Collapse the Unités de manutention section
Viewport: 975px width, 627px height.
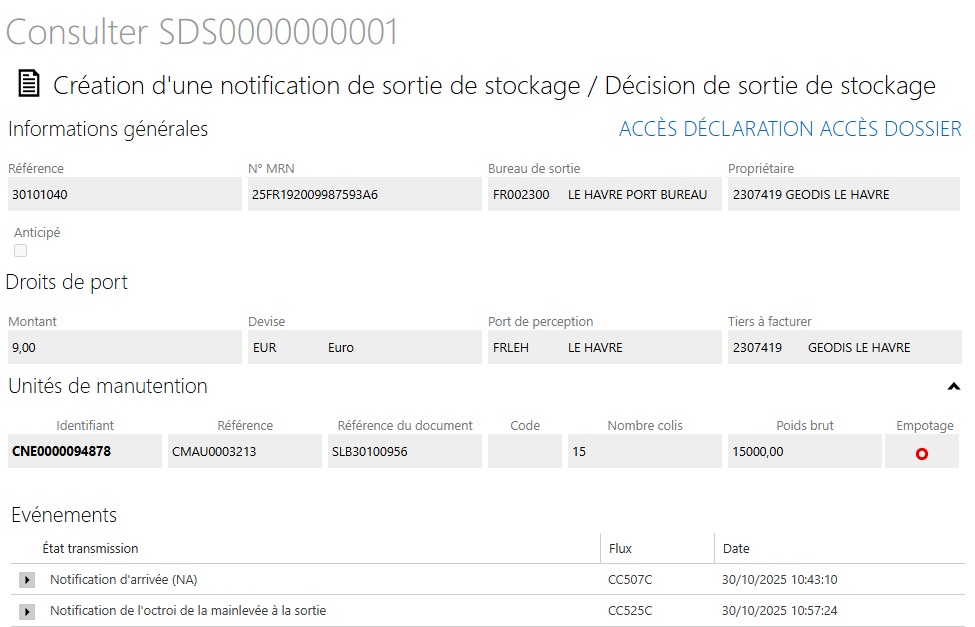coord(953,386)
